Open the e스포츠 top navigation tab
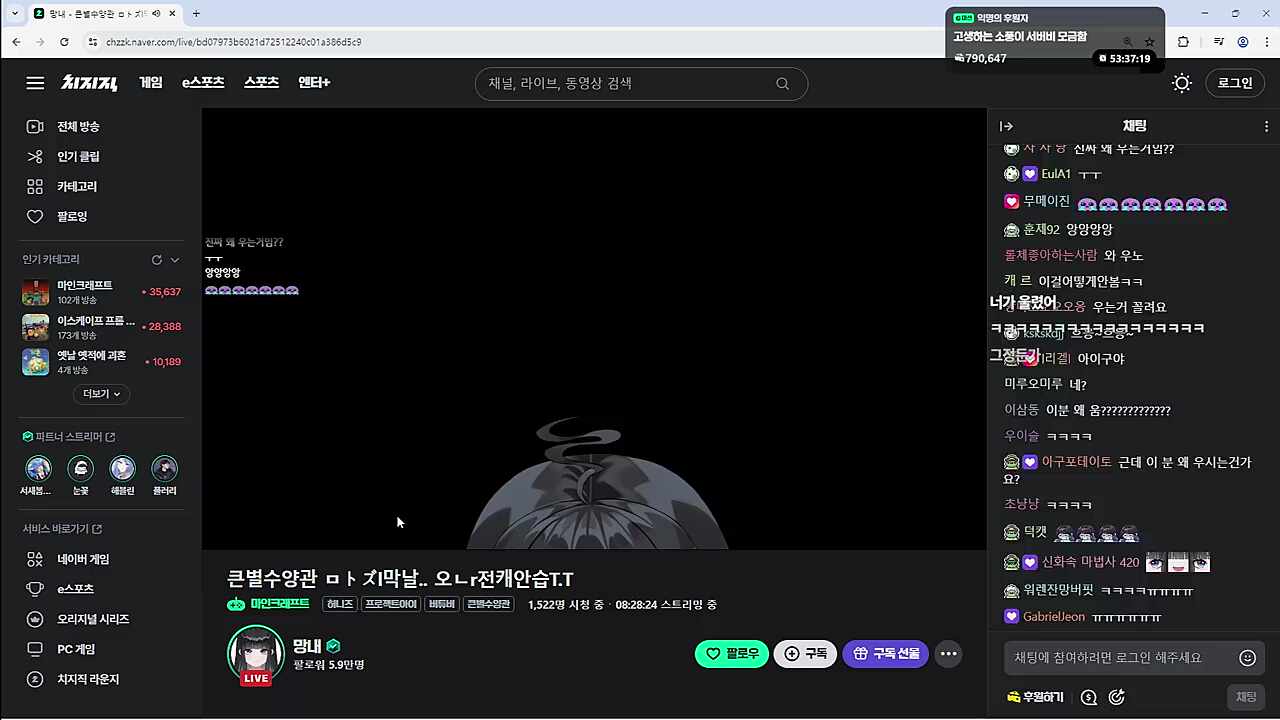The image size is (1280, 720). pyautogui.click(x=203, y=83)
